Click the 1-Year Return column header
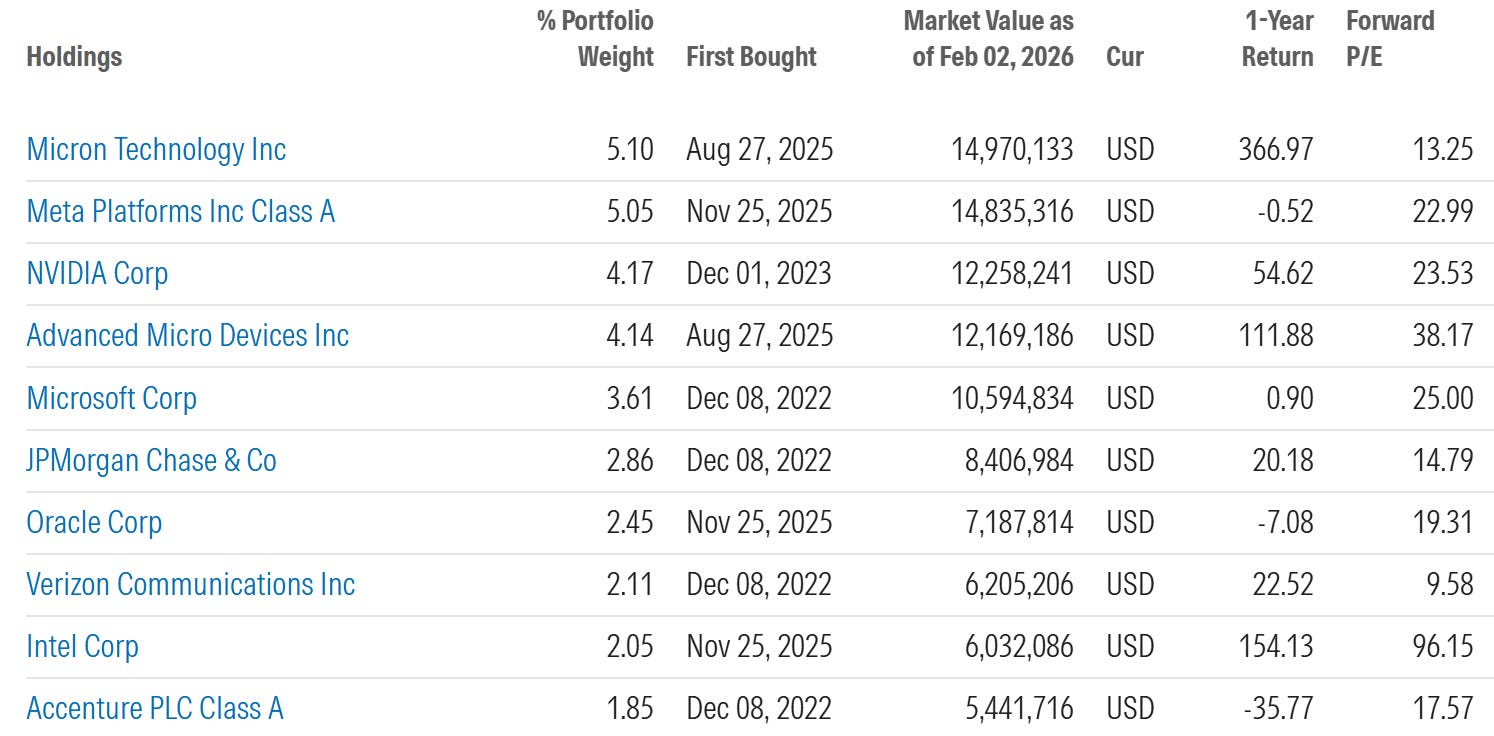 tap(1278, 39)
